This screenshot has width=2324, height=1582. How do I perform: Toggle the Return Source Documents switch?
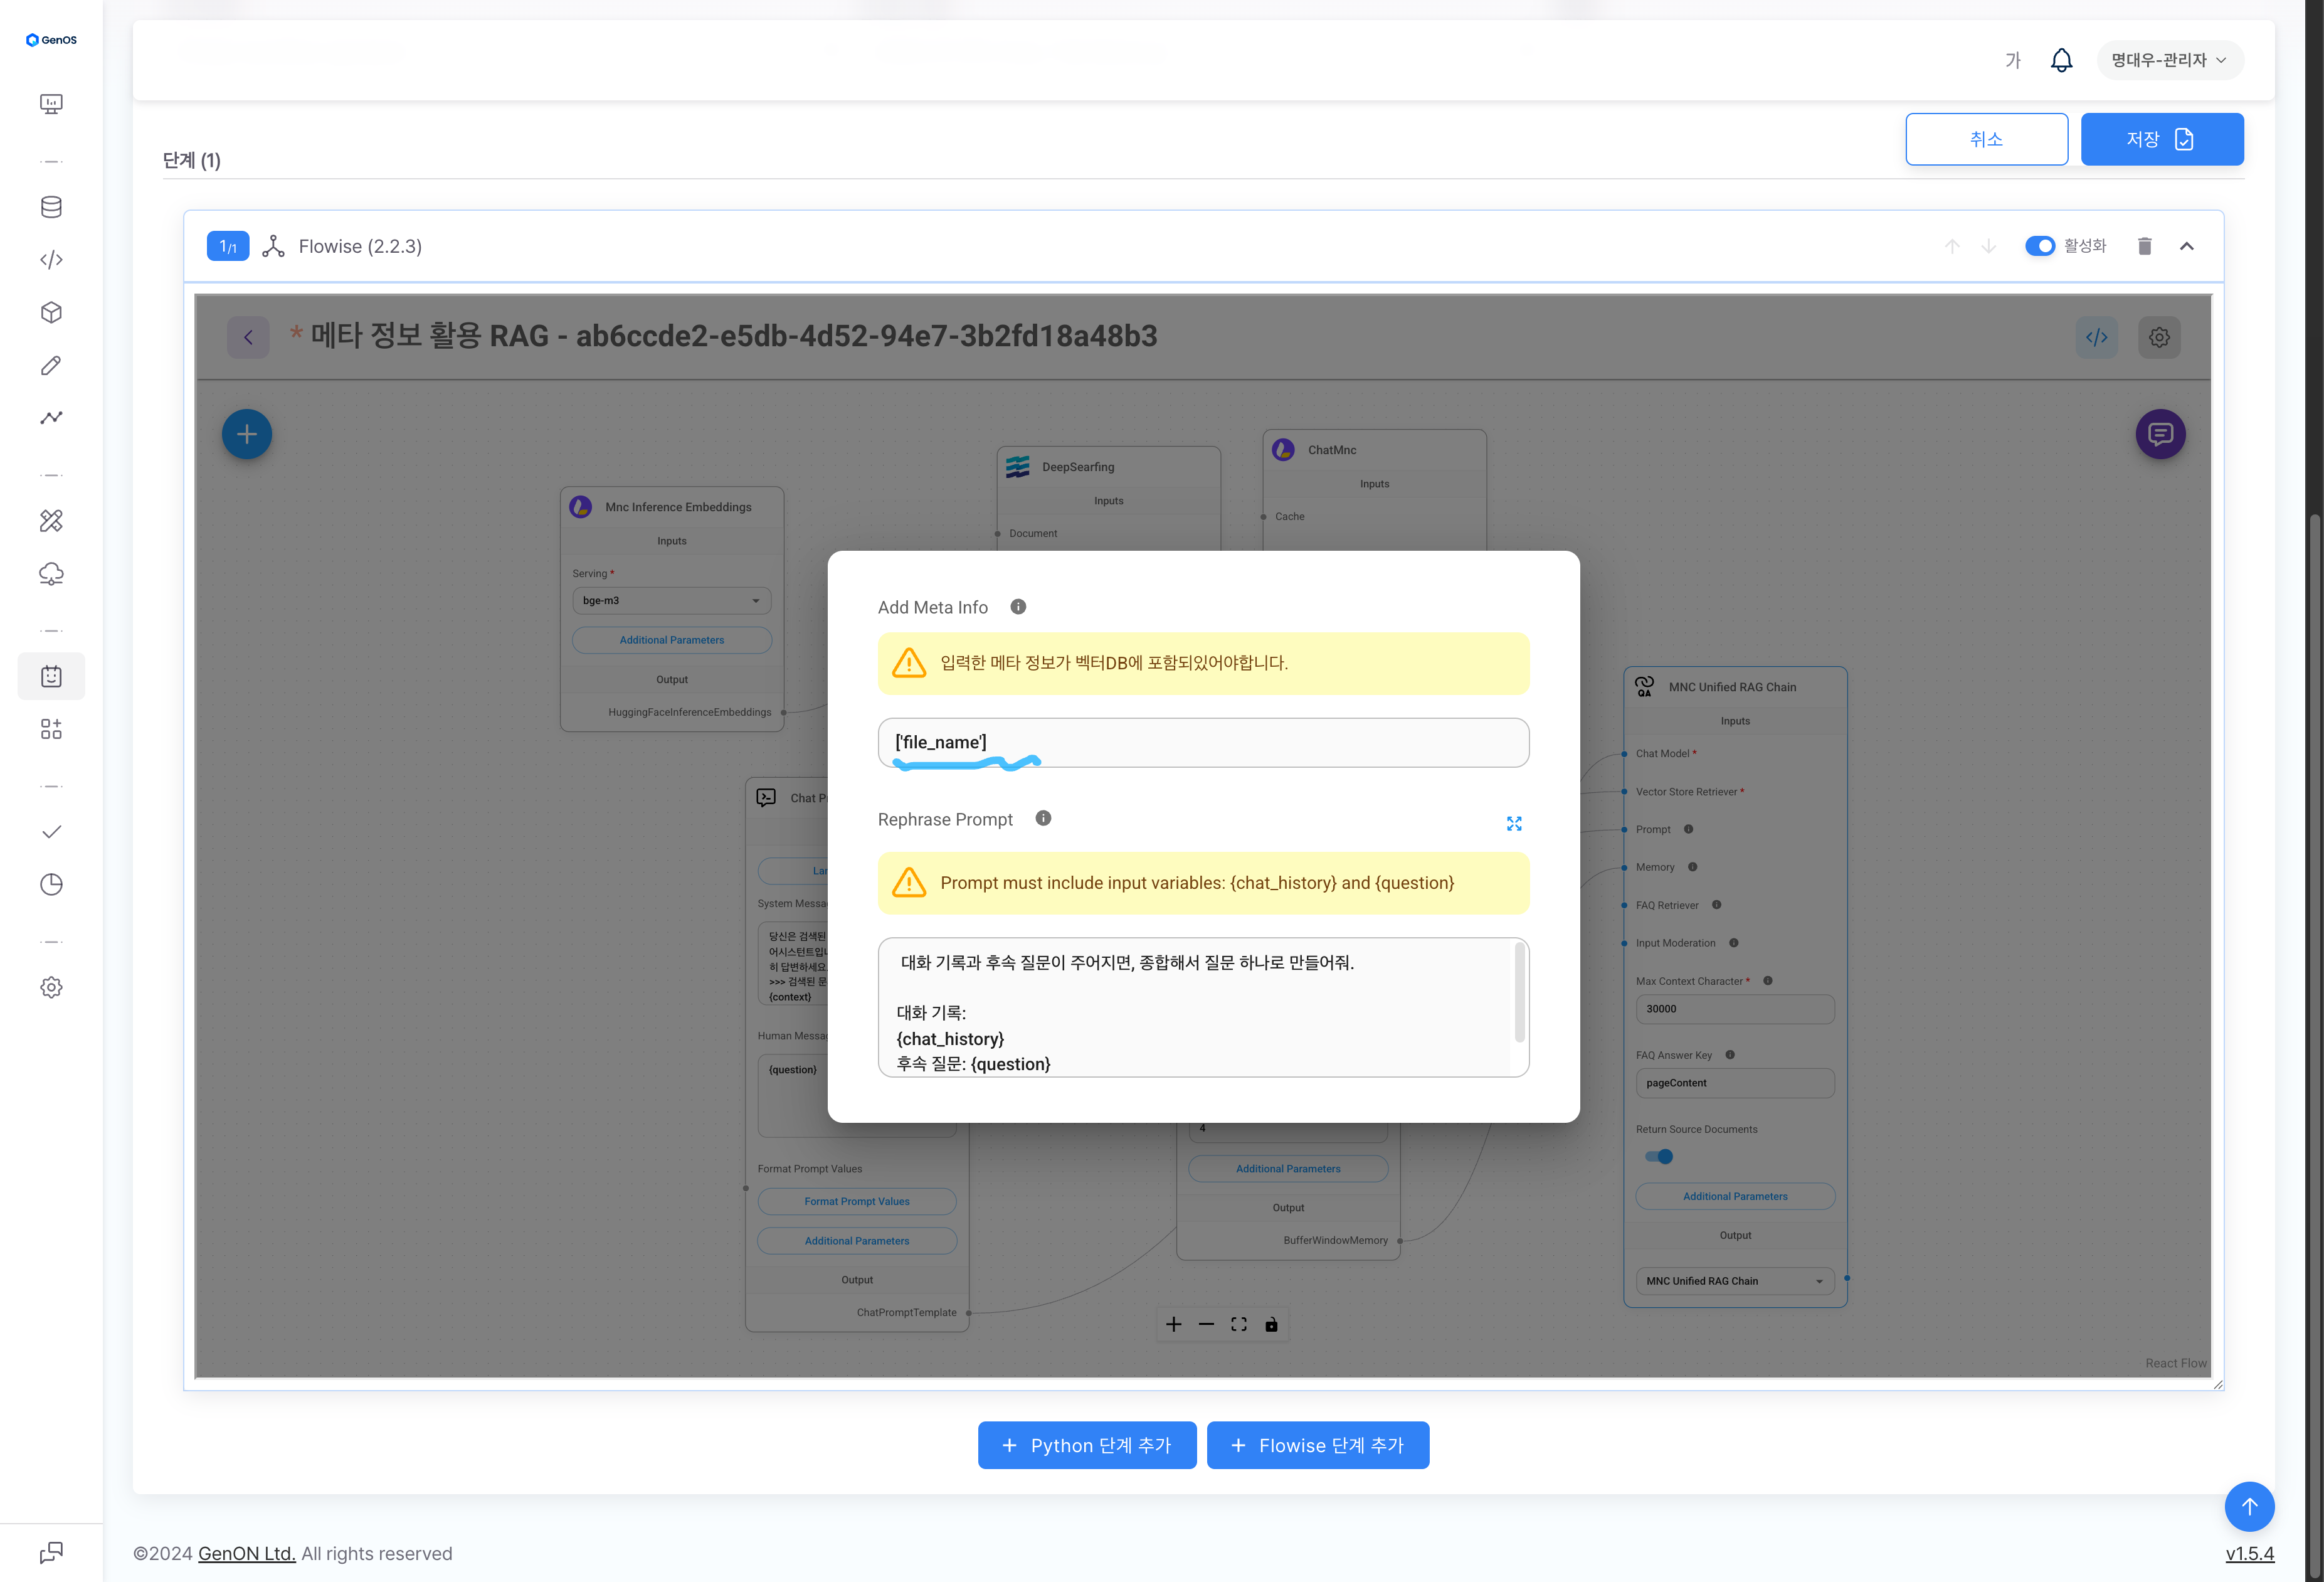pos(1659,1157)
